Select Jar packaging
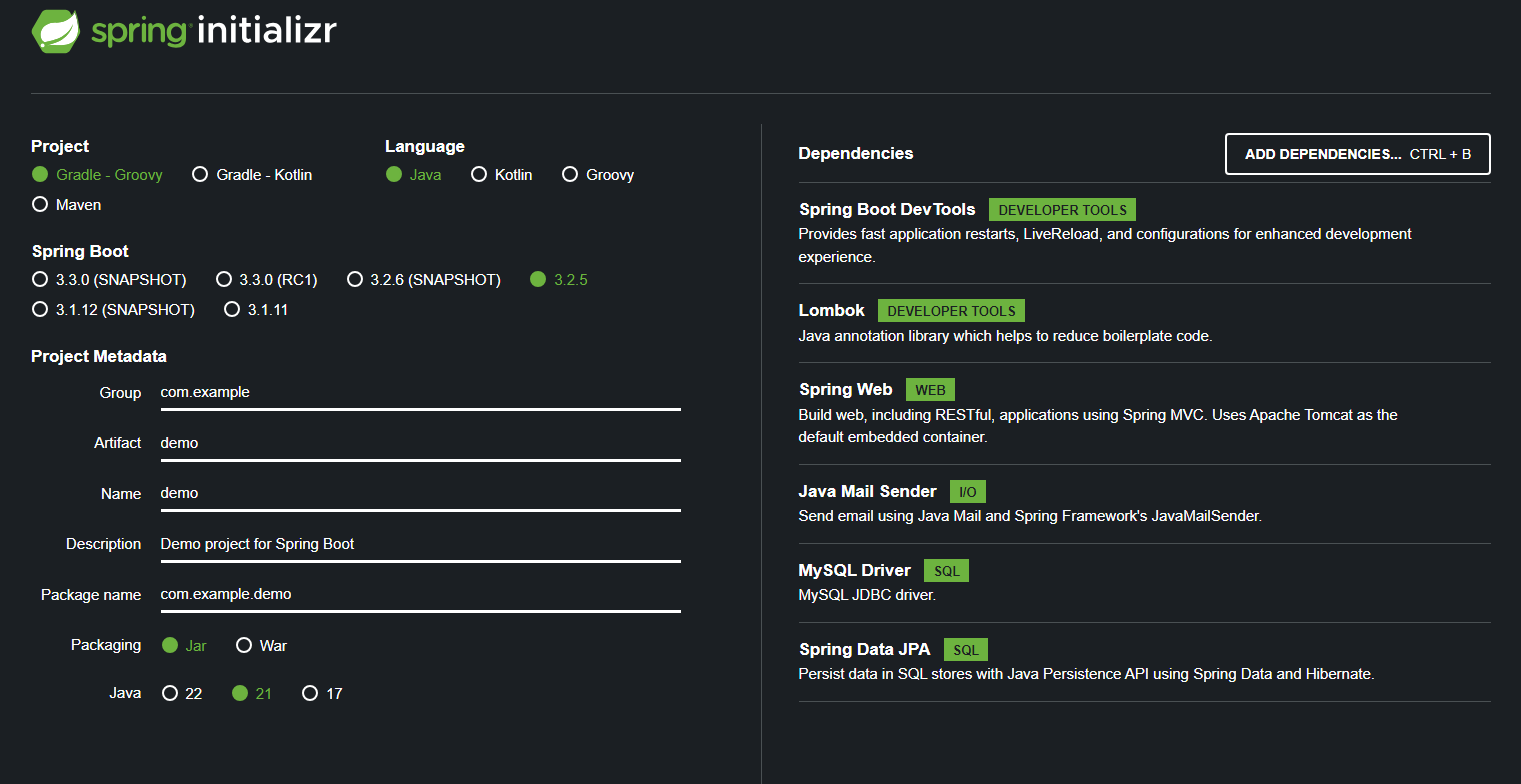The width and height of the screenshot is (1521, 784). [184, 645]
